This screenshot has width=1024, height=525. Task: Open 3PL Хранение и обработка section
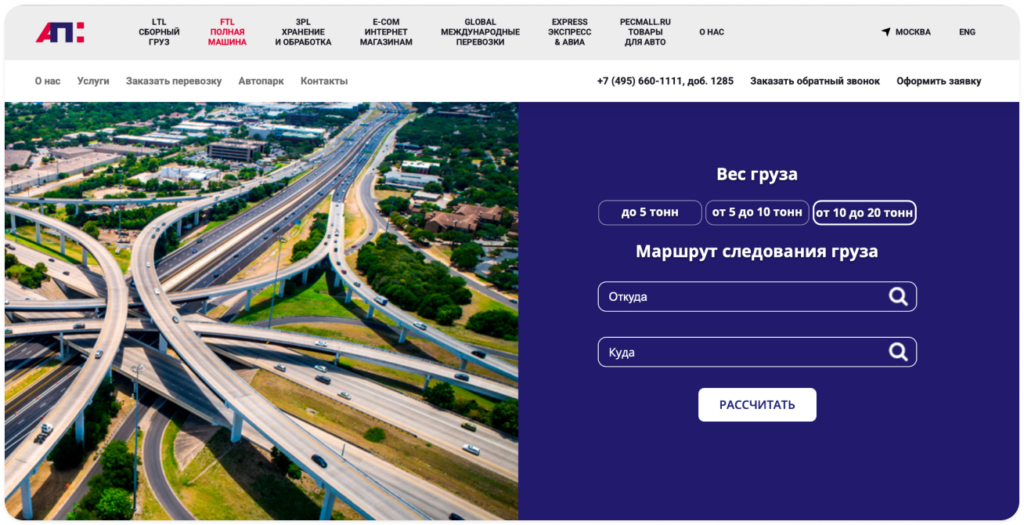tap(303, 32)
